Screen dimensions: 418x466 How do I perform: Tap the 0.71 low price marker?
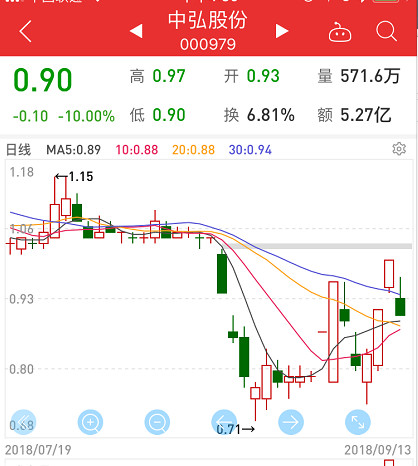click(235, 429)
